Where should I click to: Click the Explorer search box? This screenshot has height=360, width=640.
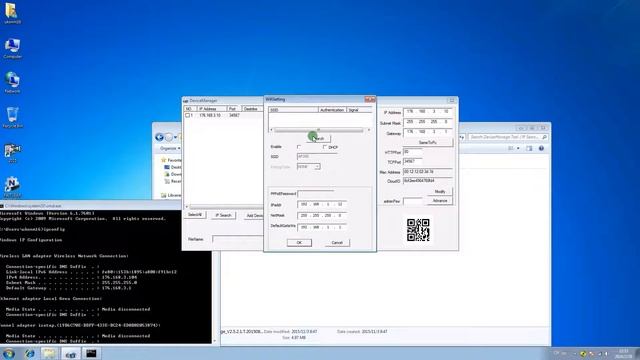coord(508,137)
